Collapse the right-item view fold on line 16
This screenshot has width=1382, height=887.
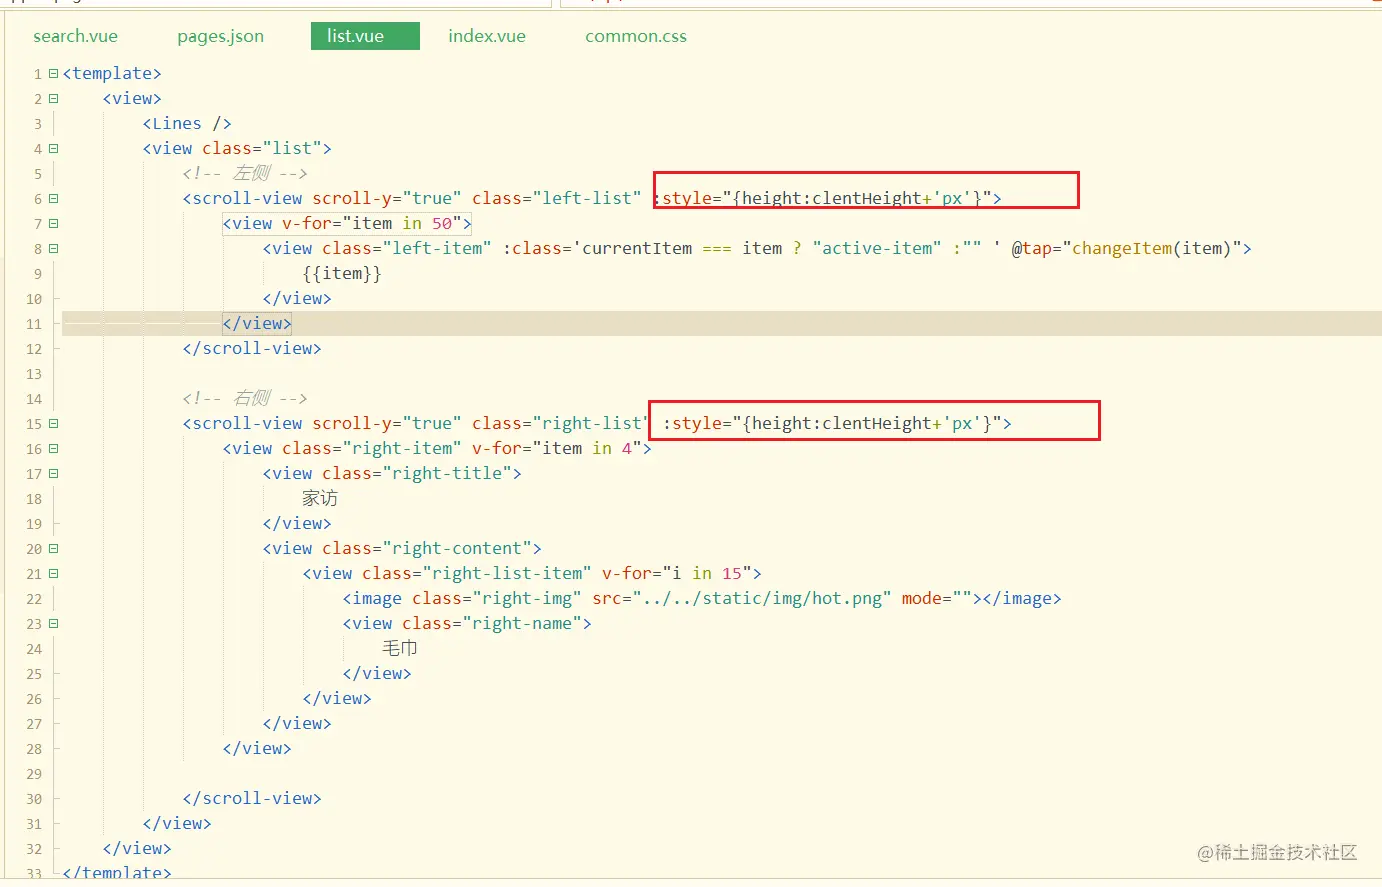point(54,448)
